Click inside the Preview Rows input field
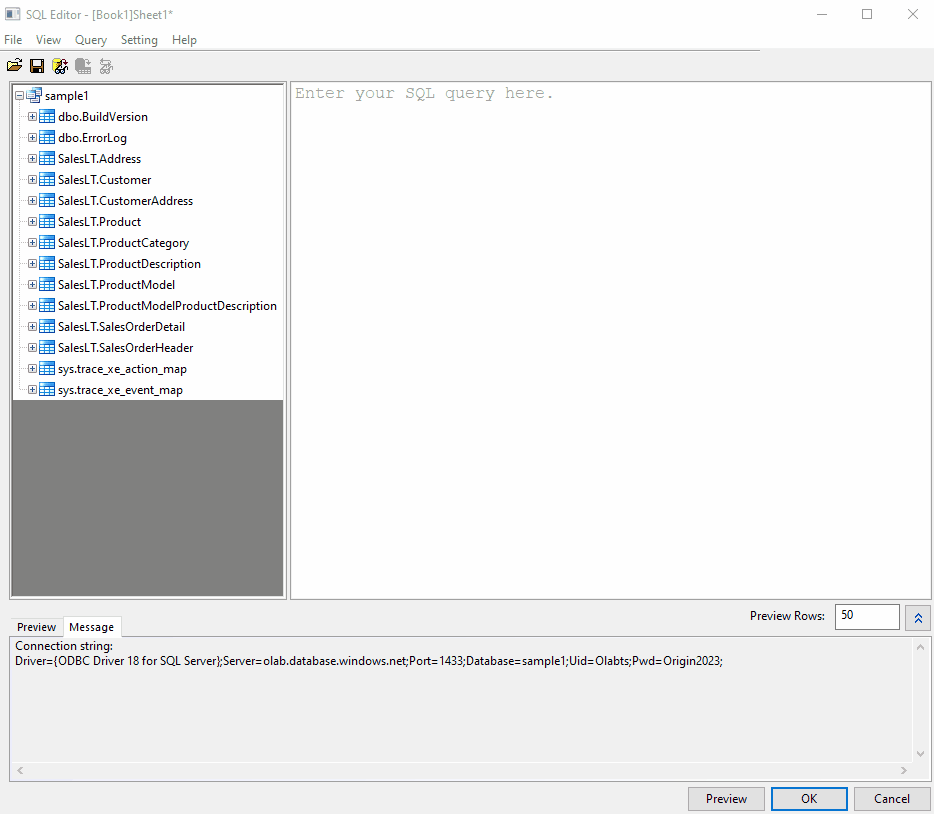934x814 pixels. (866, 617)
